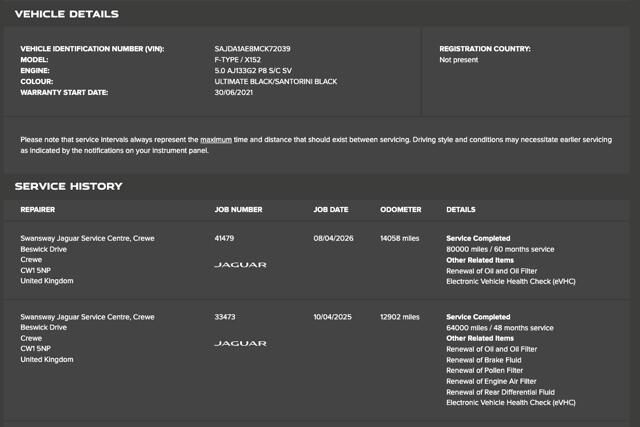Click '80000 miles / 60 months service'
Screen dimensions: 640x427
(500, 249)
